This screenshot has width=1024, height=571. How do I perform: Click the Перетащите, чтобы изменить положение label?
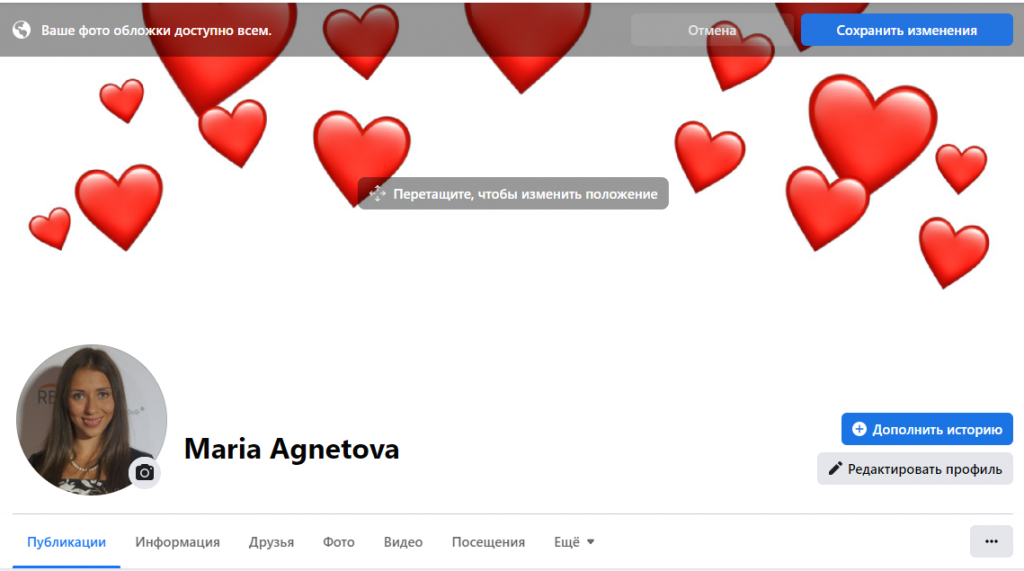click(525, 194)
